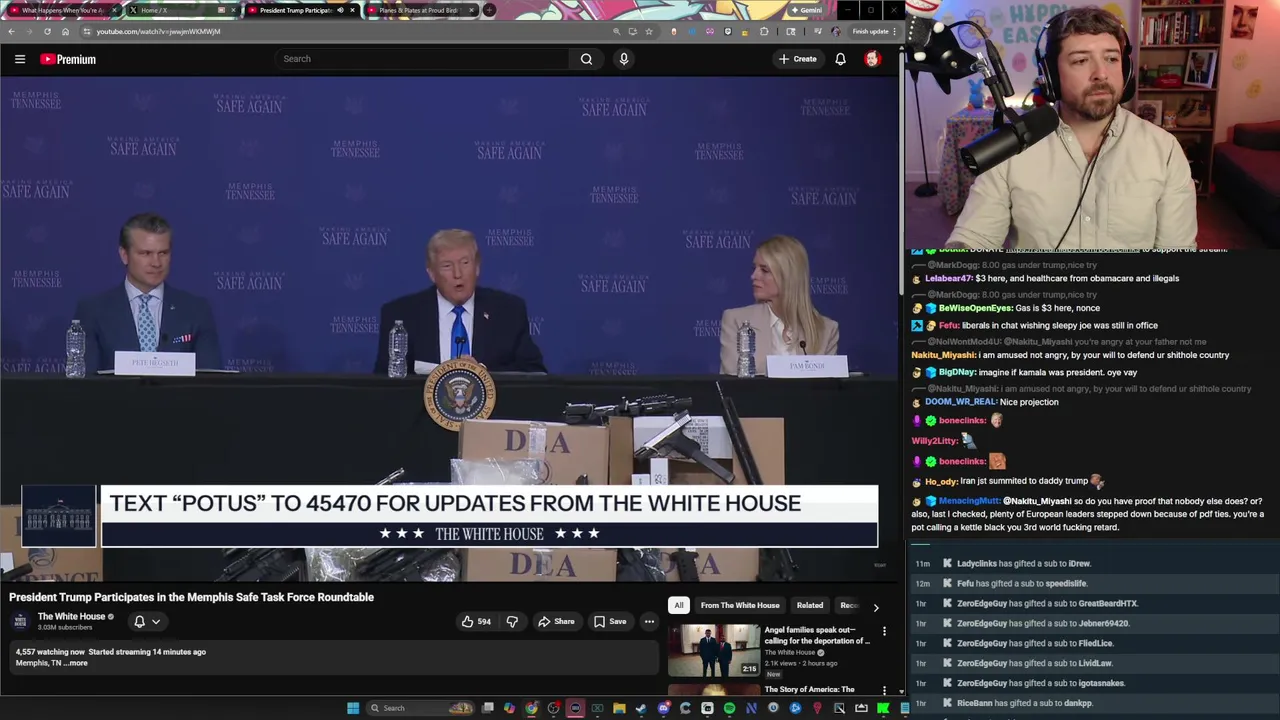Dislike the video with thumbs down
Image resolution: width=1280 pixels, height=720 pixels.
512,621
